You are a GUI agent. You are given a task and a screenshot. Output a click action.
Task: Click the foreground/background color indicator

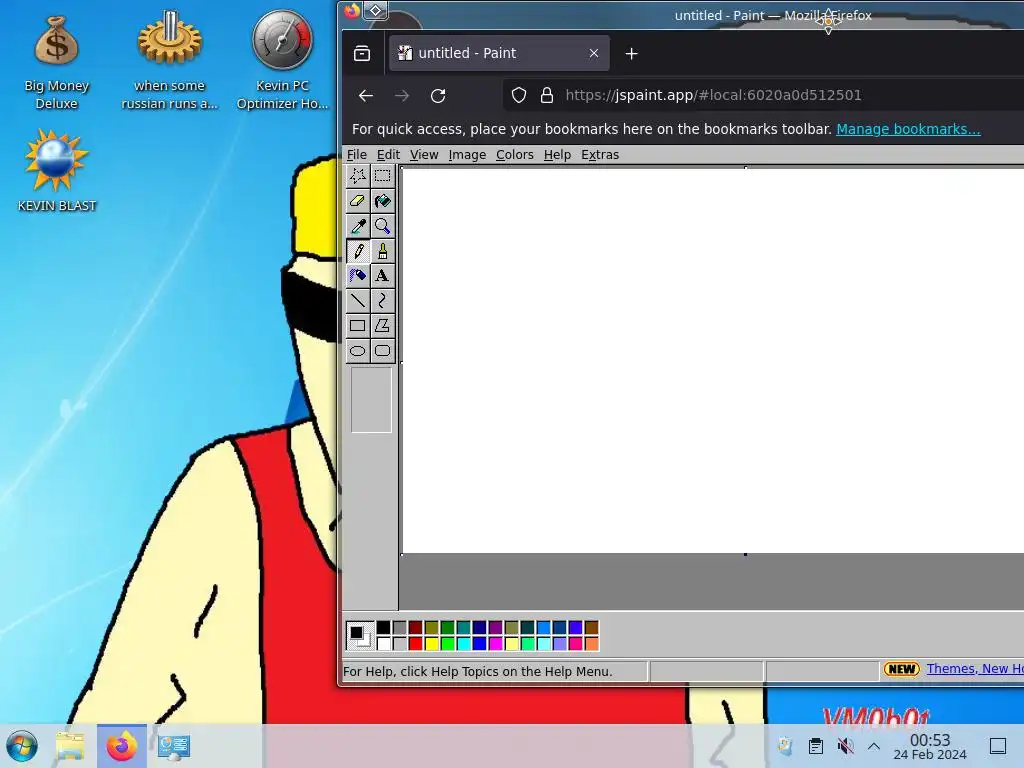tap(359, 635)
